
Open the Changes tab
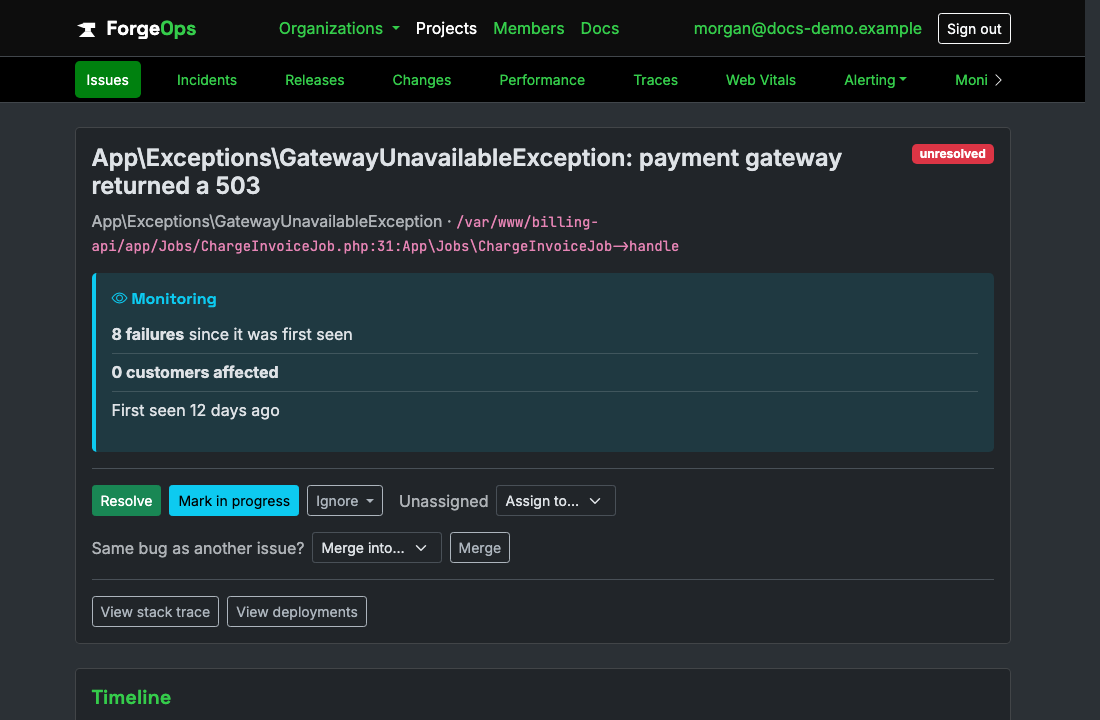[422, 80]
